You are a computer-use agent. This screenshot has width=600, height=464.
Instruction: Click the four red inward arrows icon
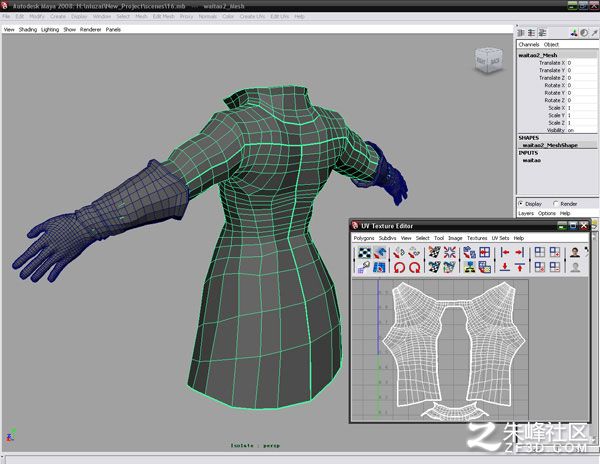(450, 252)
